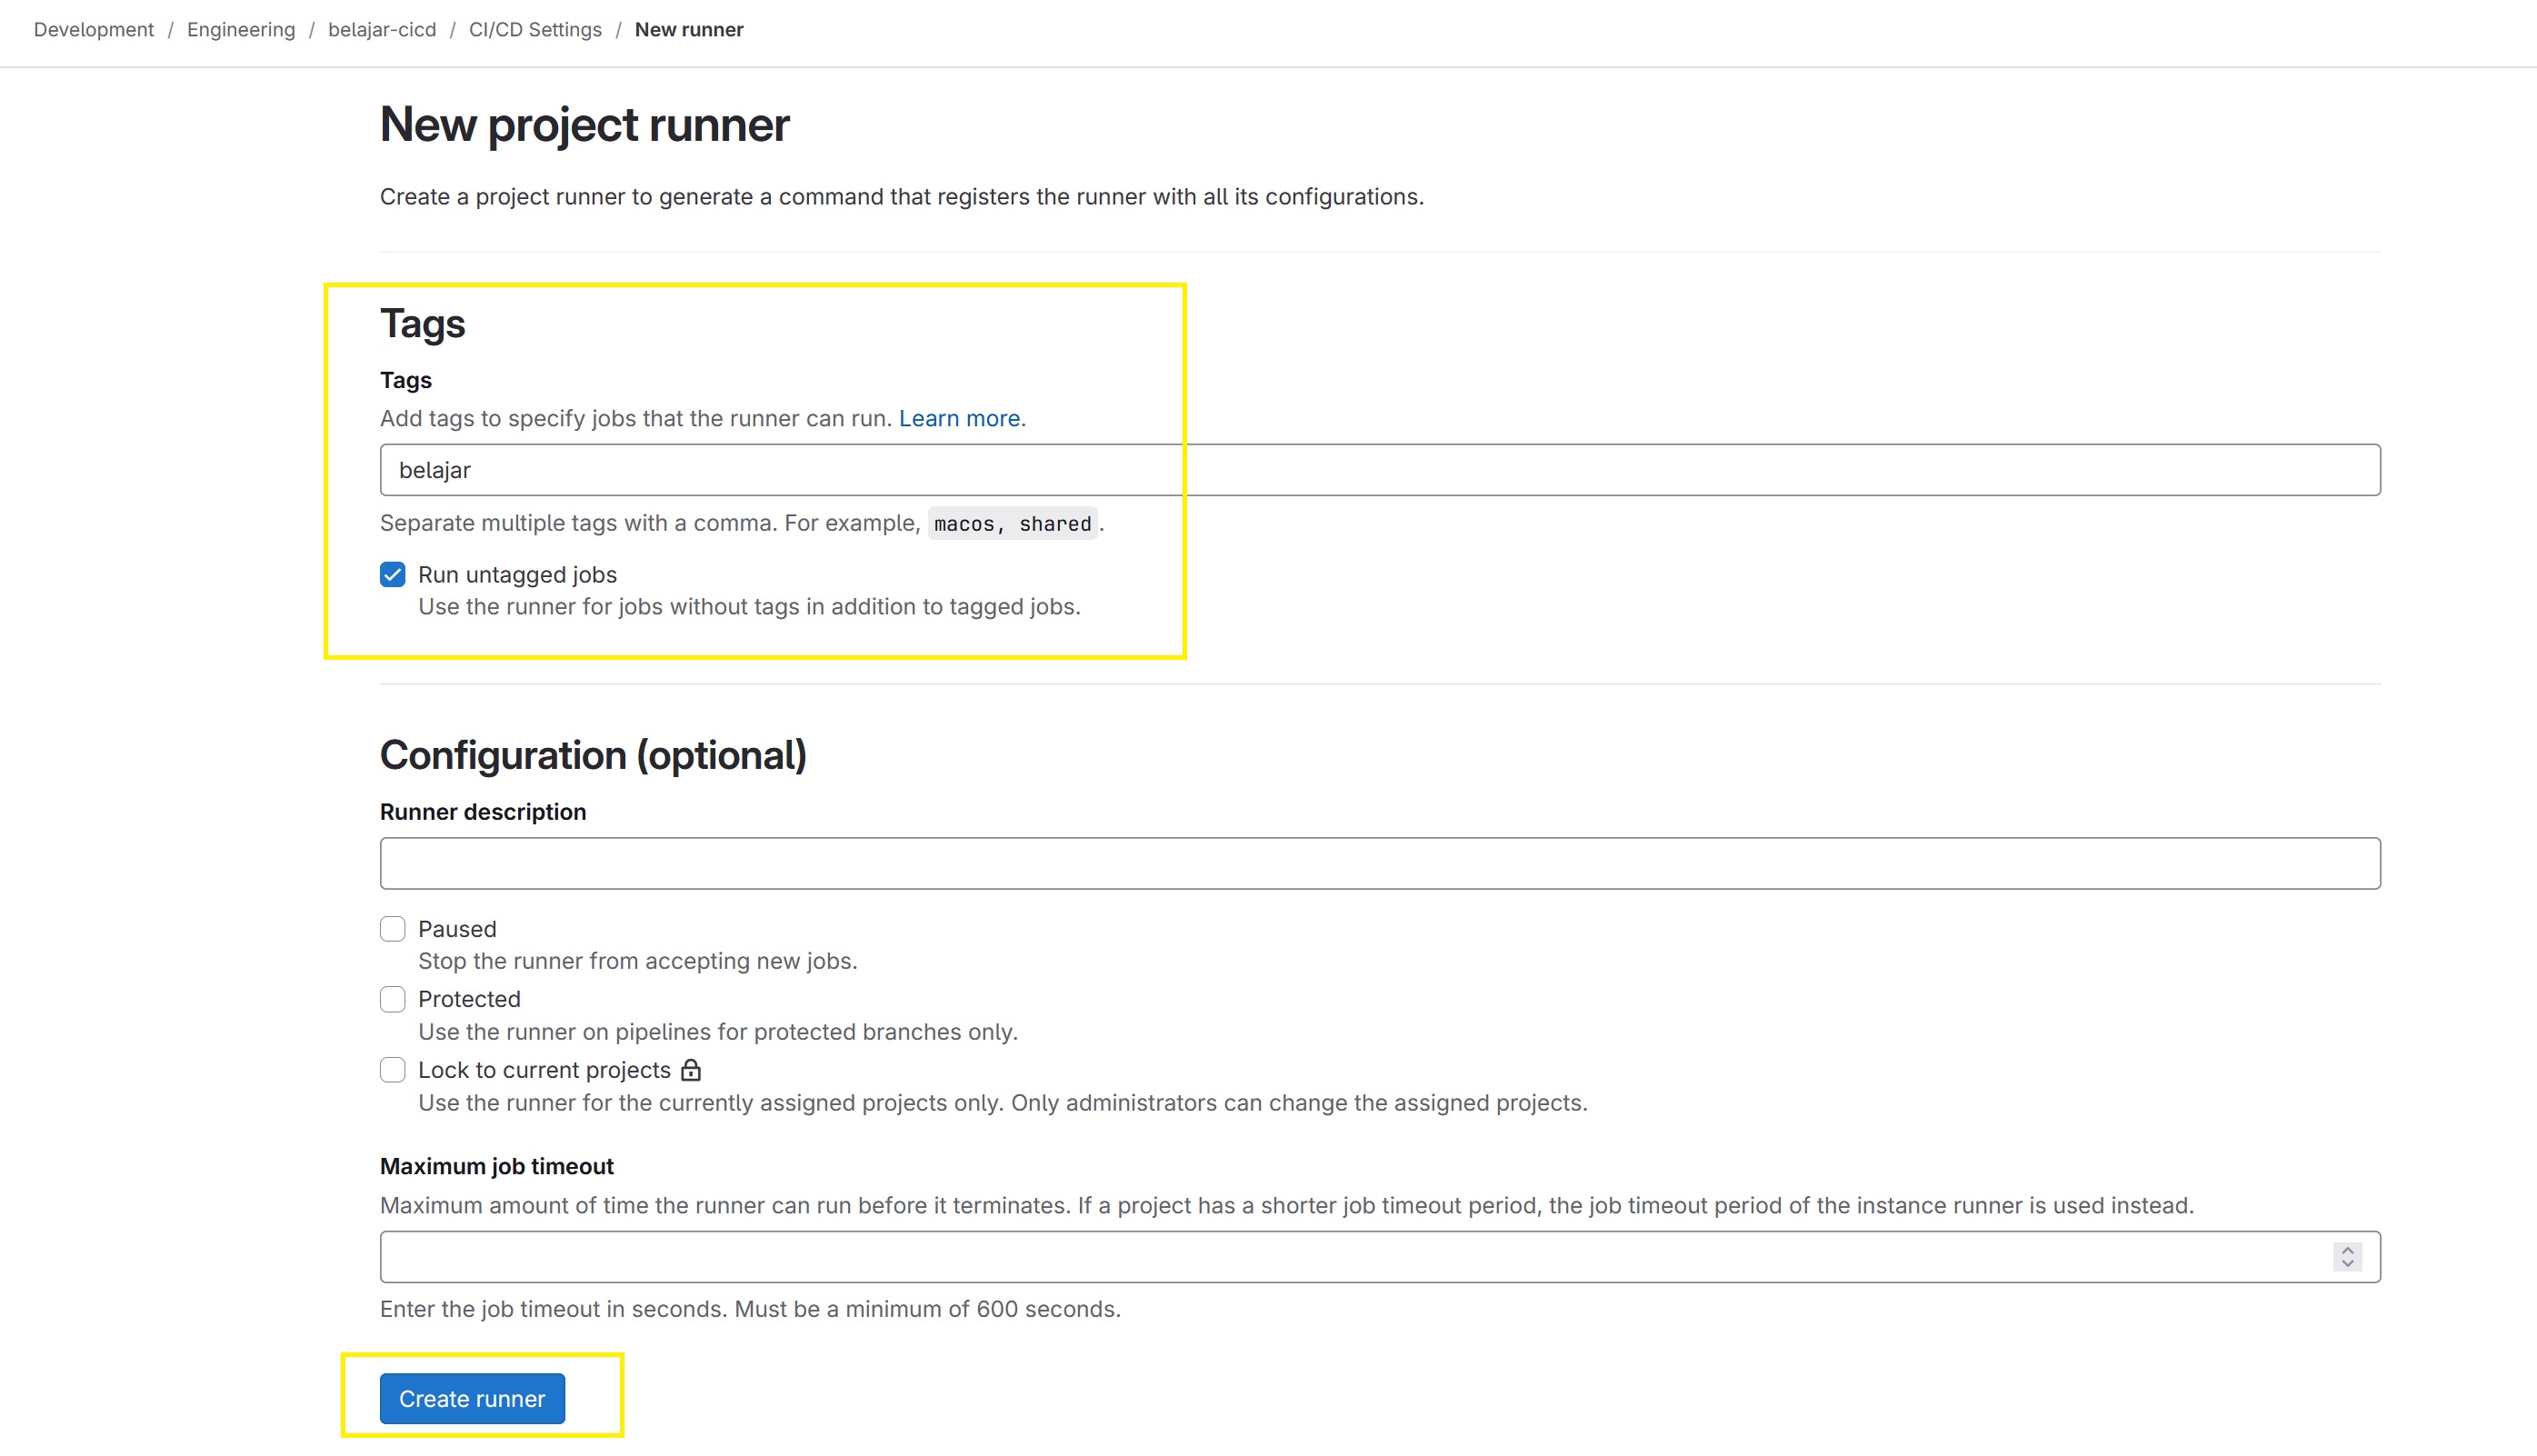Open the Development breadcrumb
This screenshot has width=2537, height=1456.
[x=93, y=29]
